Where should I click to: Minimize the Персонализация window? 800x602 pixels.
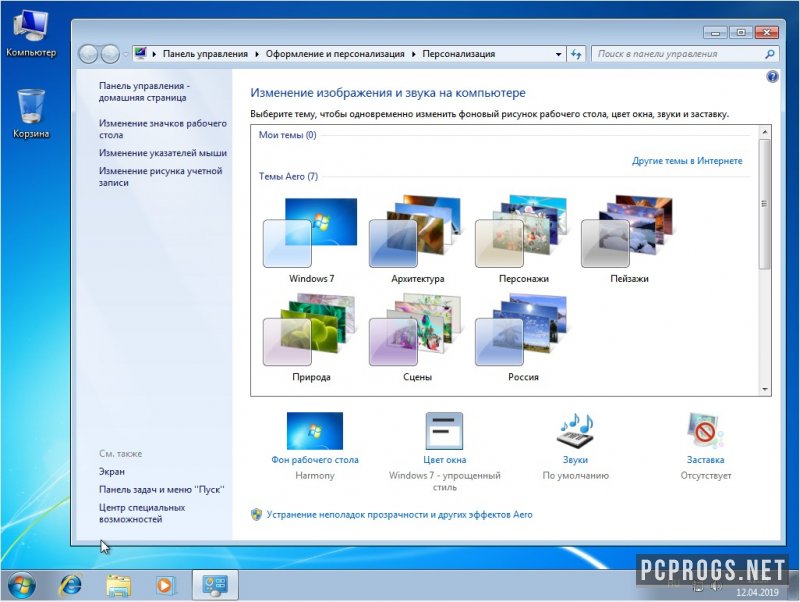715,33
